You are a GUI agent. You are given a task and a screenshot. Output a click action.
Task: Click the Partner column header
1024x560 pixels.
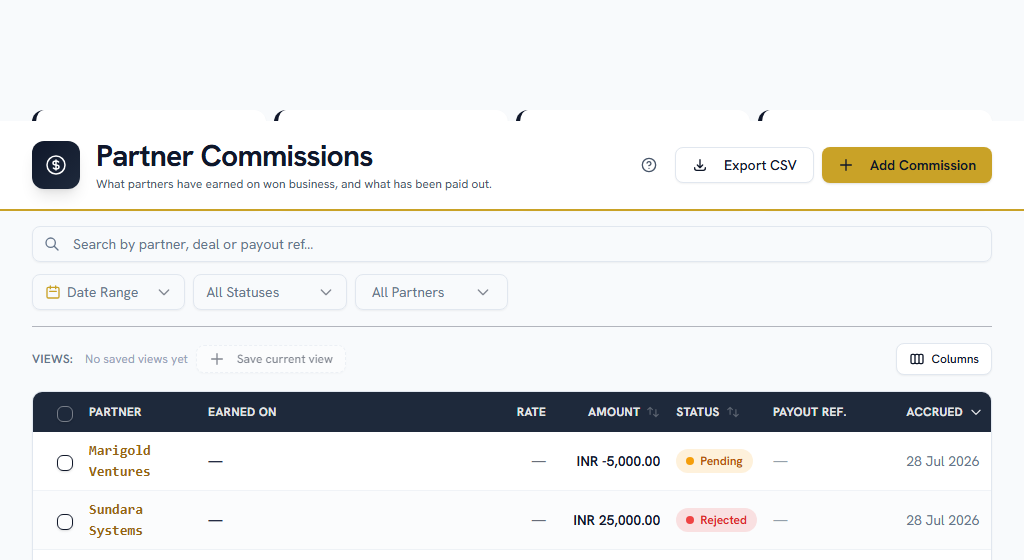pyautogui.click(x=115, y=412)
